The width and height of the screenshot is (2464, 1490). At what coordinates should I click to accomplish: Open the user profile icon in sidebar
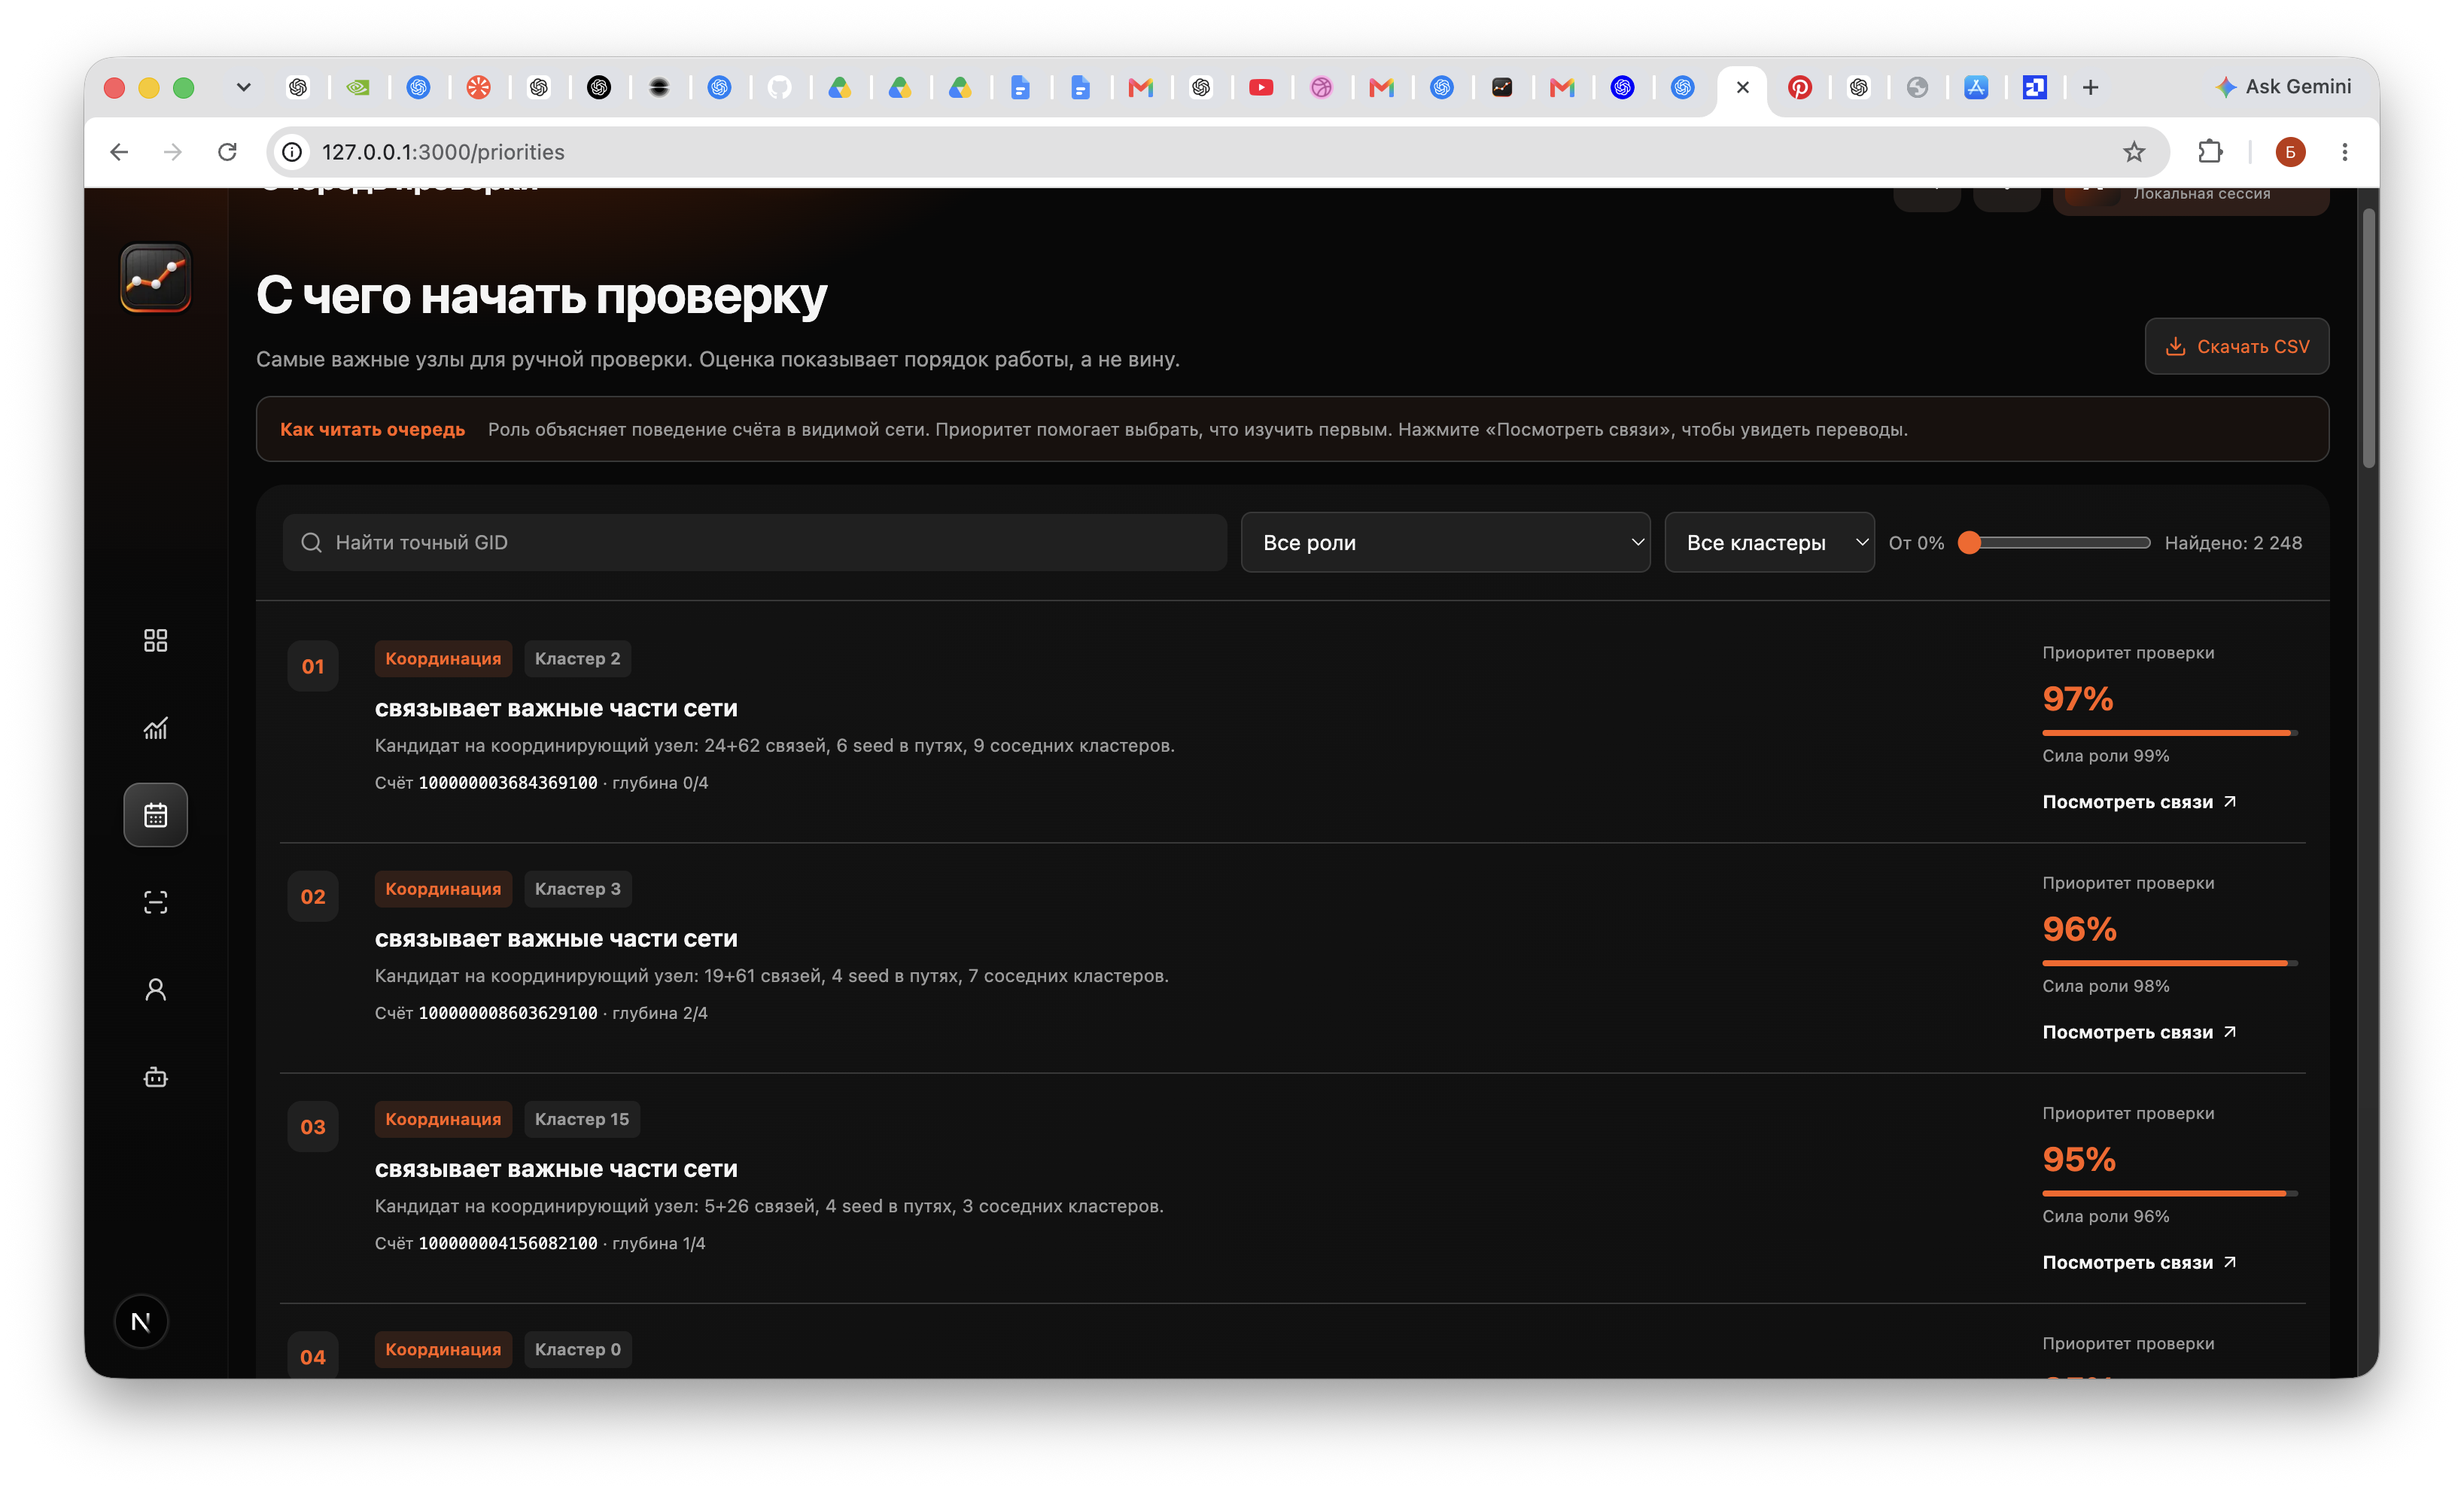pos(155,990)
